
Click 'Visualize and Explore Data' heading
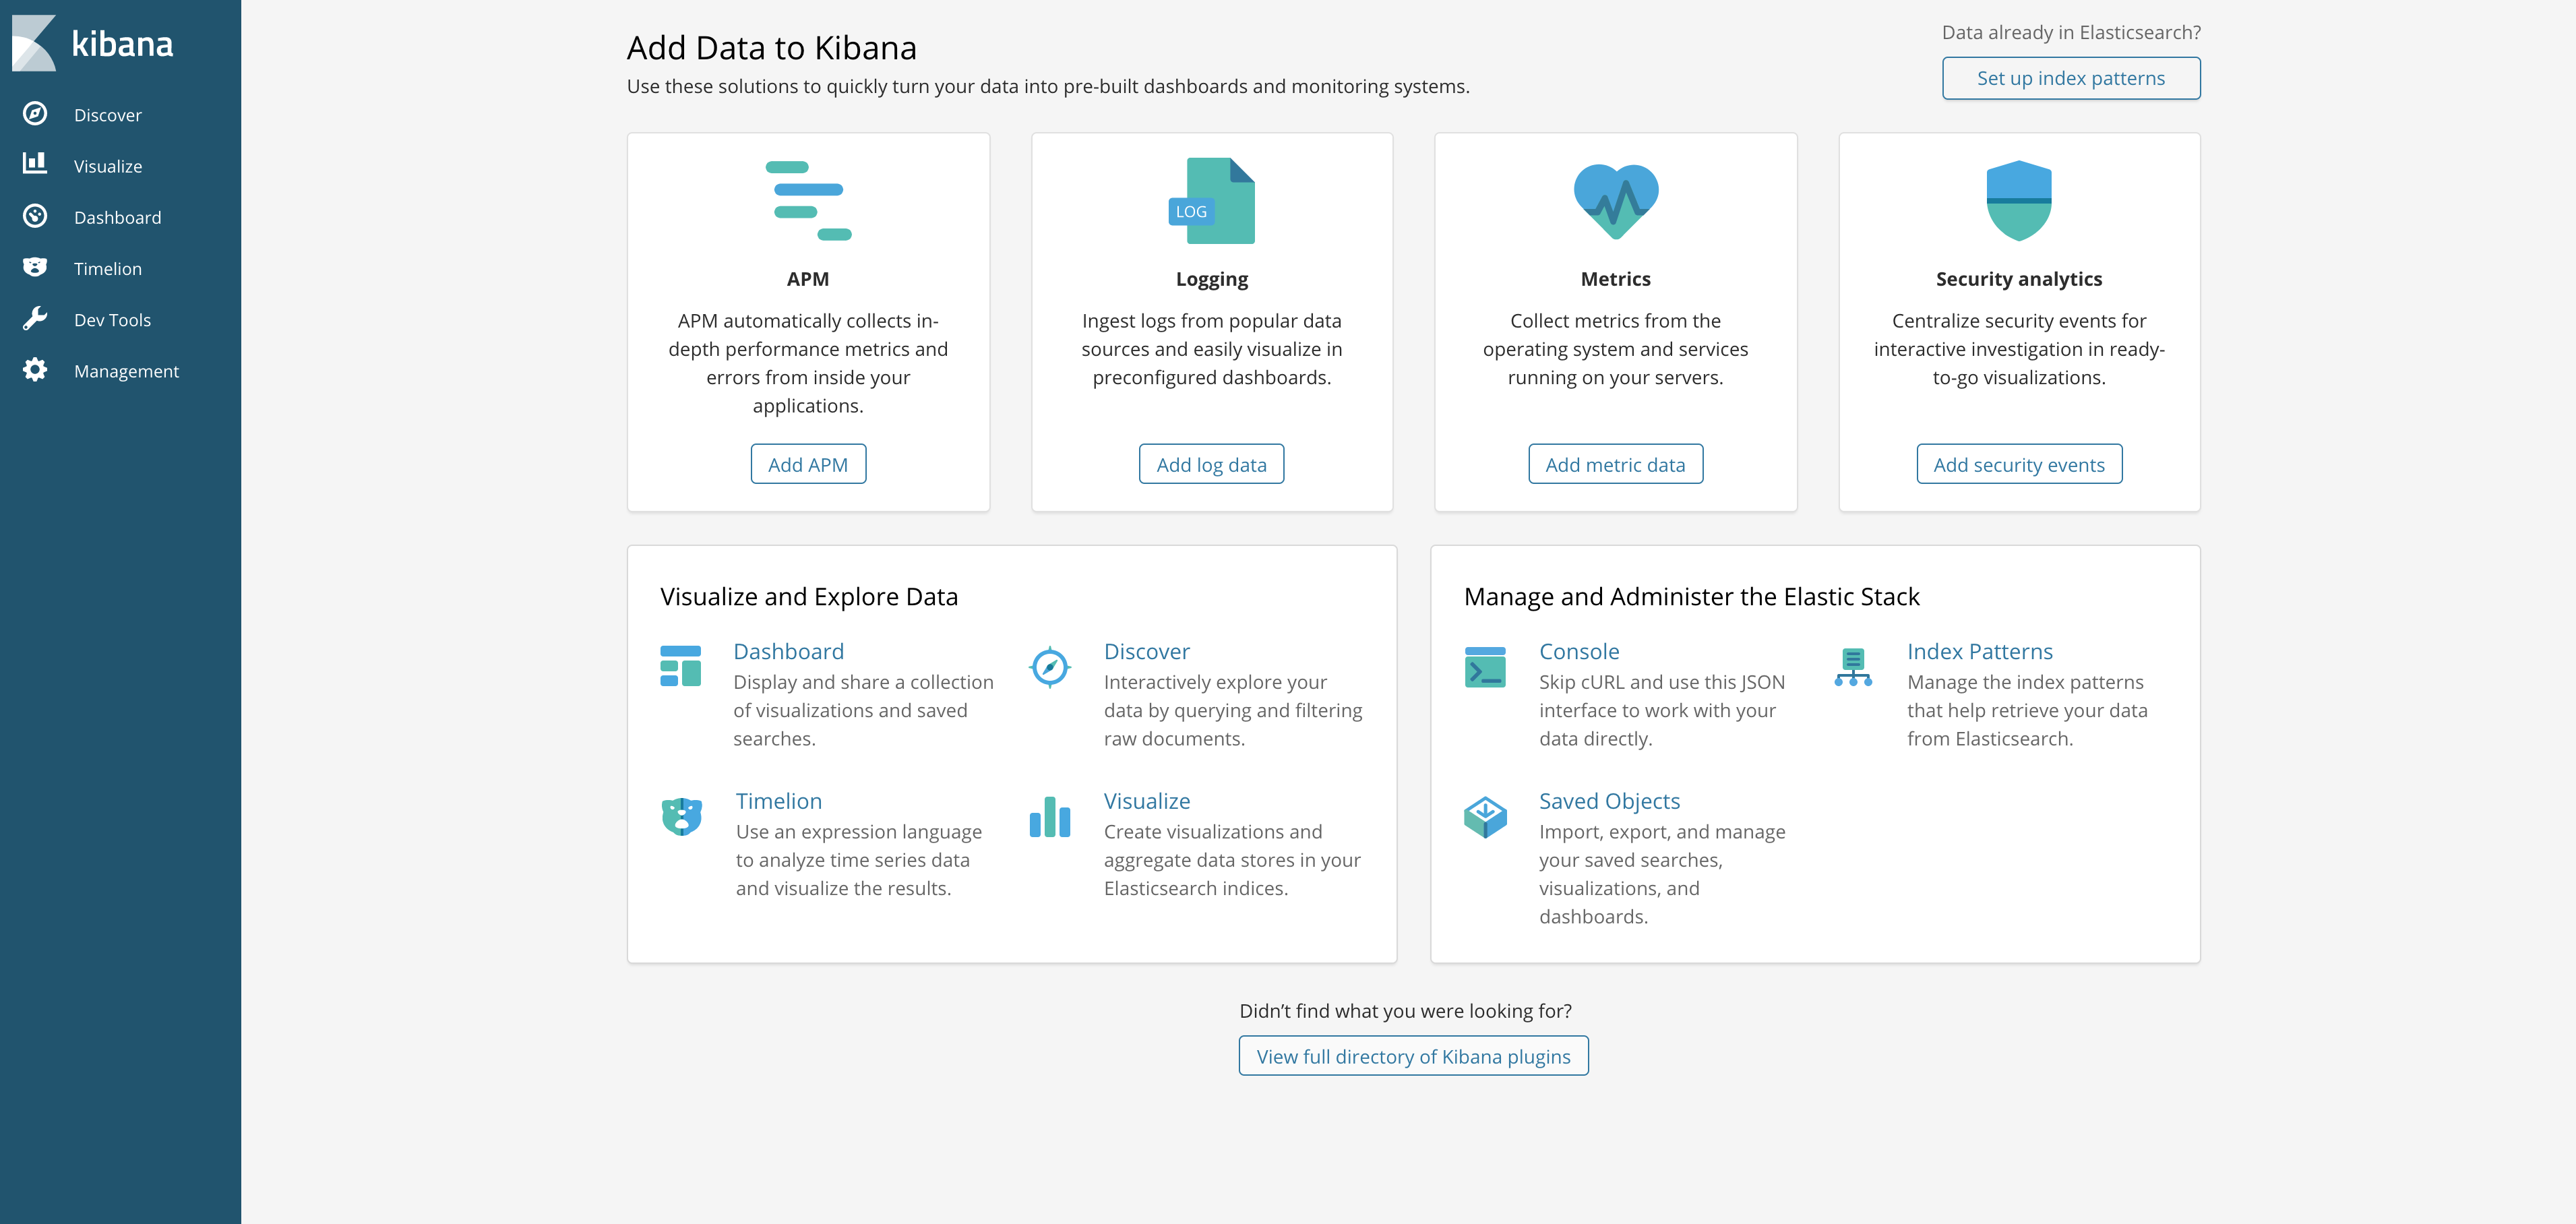[808, 596]
